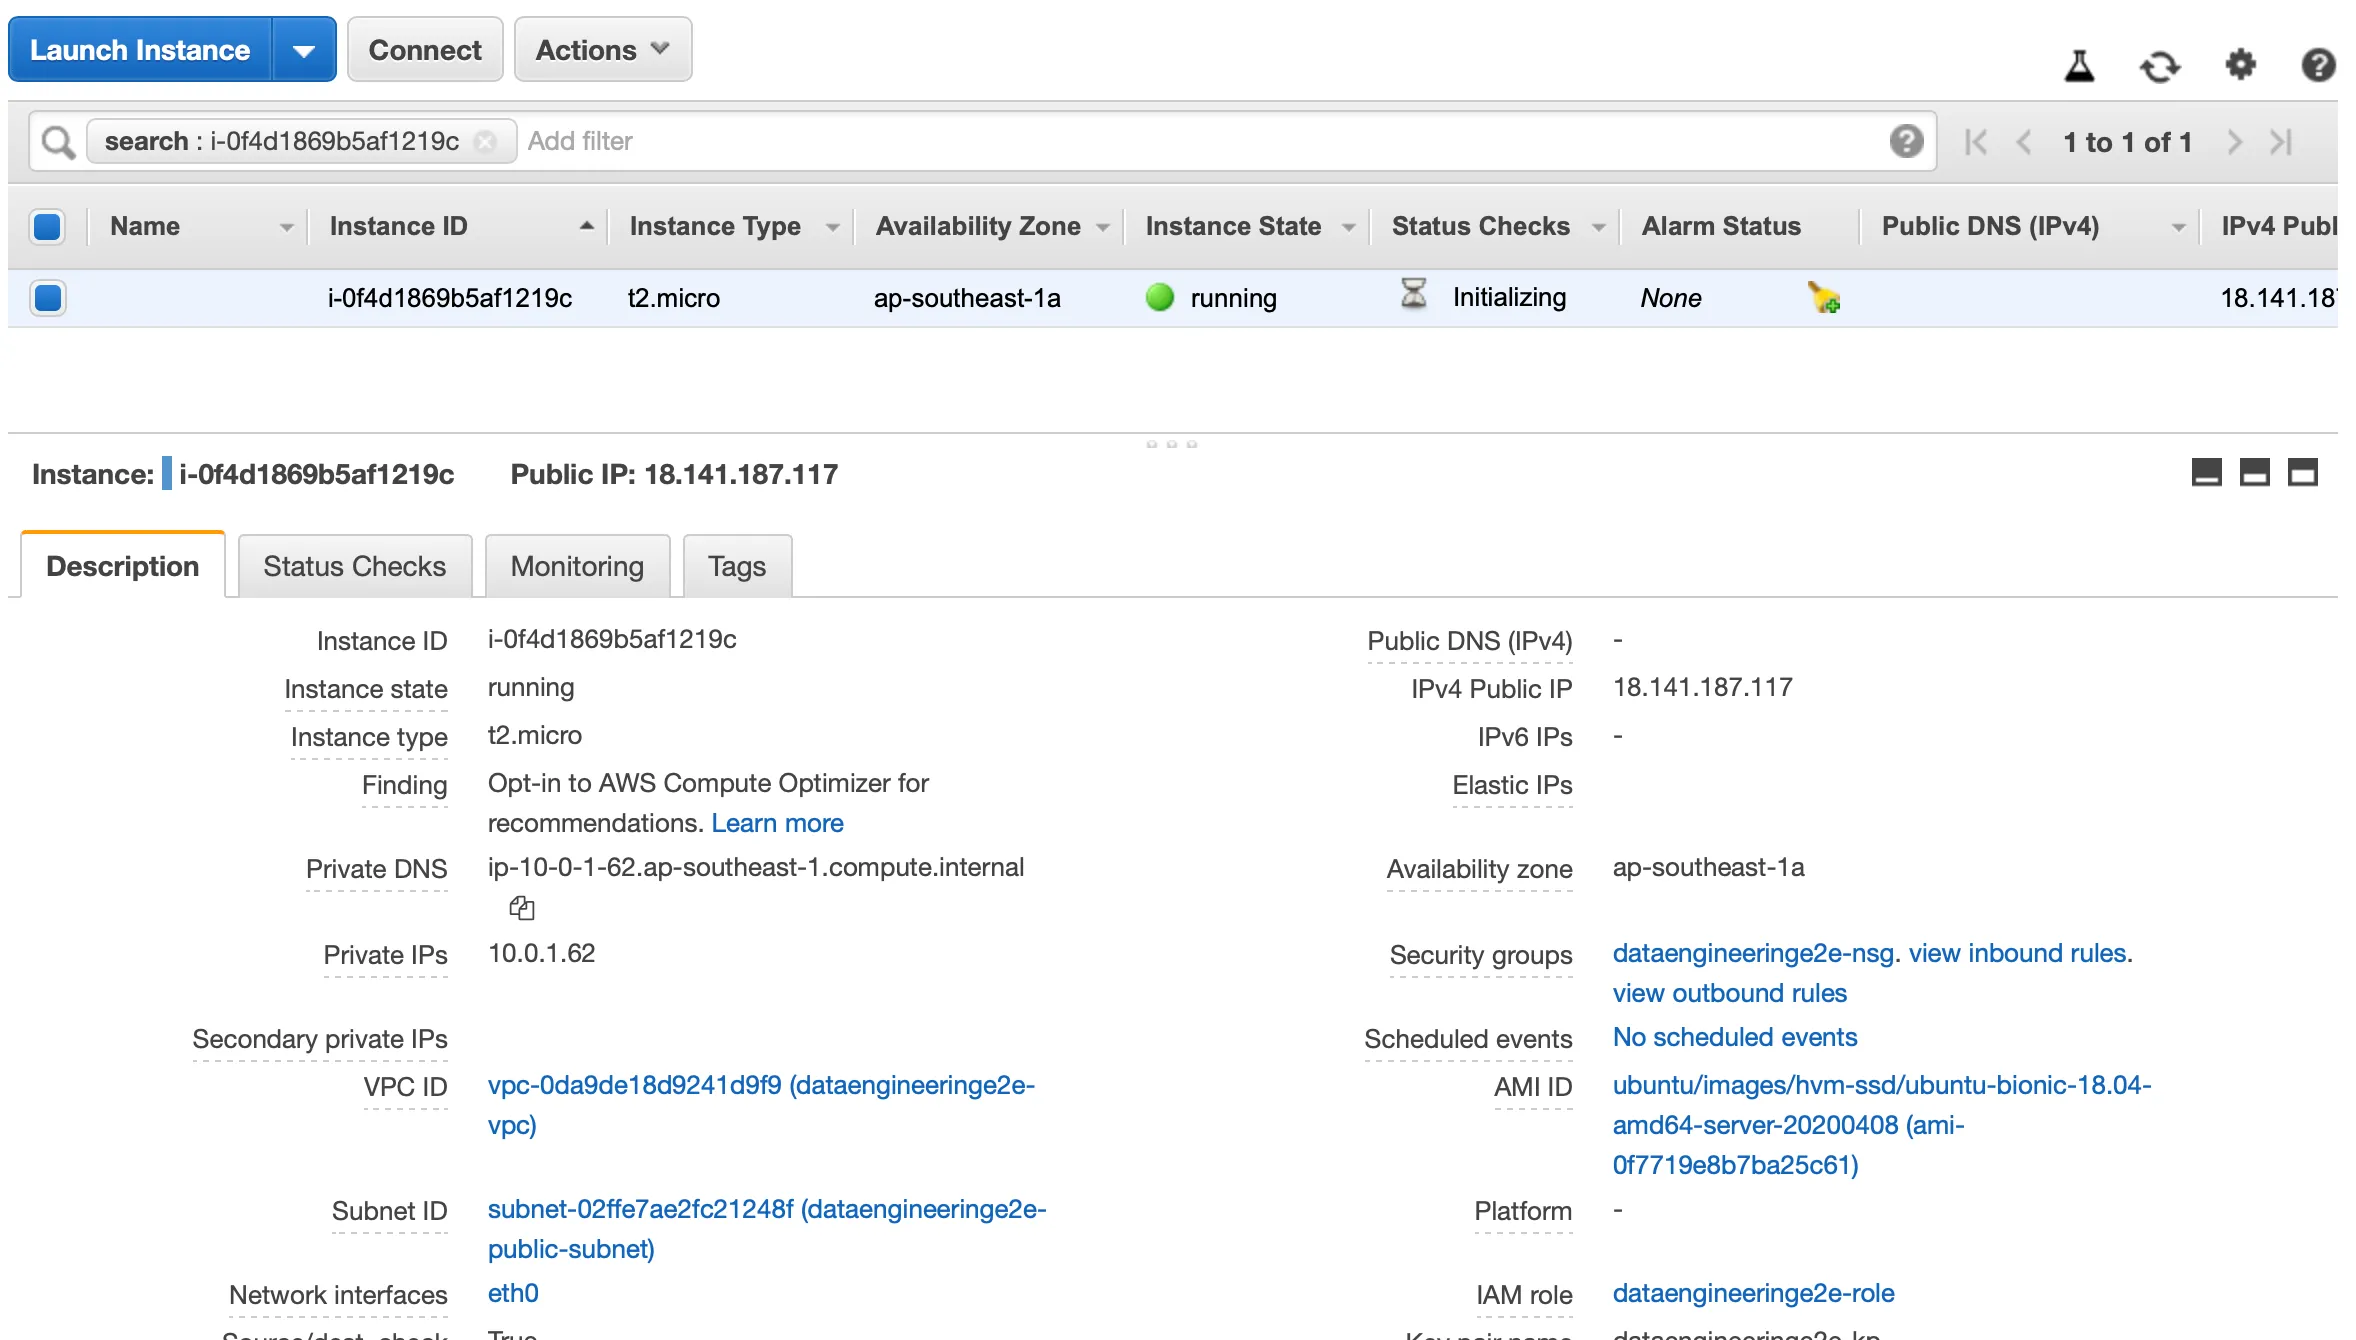This screenshot has width=2356, height=1340.
Task: Switch to the Description tab
Action: pyautogui.click(x=123, y=566)
